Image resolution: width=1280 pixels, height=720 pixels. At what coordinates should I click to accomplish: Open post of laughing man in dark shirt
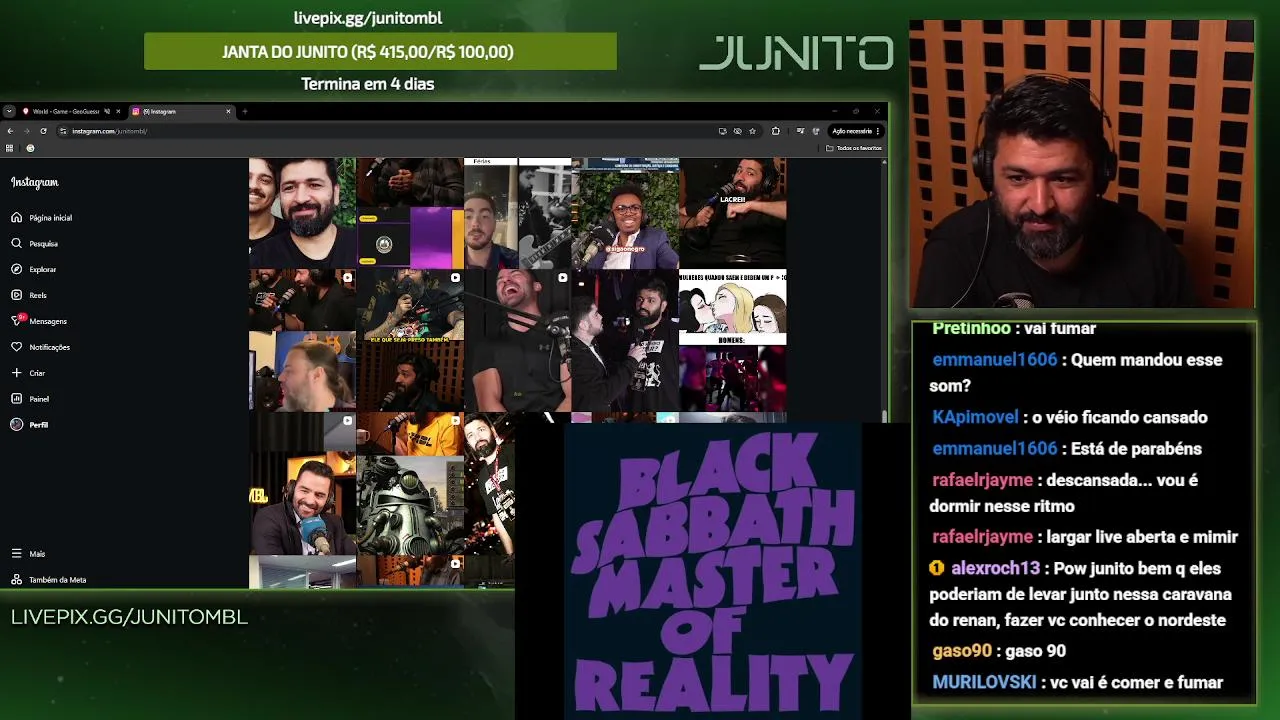[517, 340]
